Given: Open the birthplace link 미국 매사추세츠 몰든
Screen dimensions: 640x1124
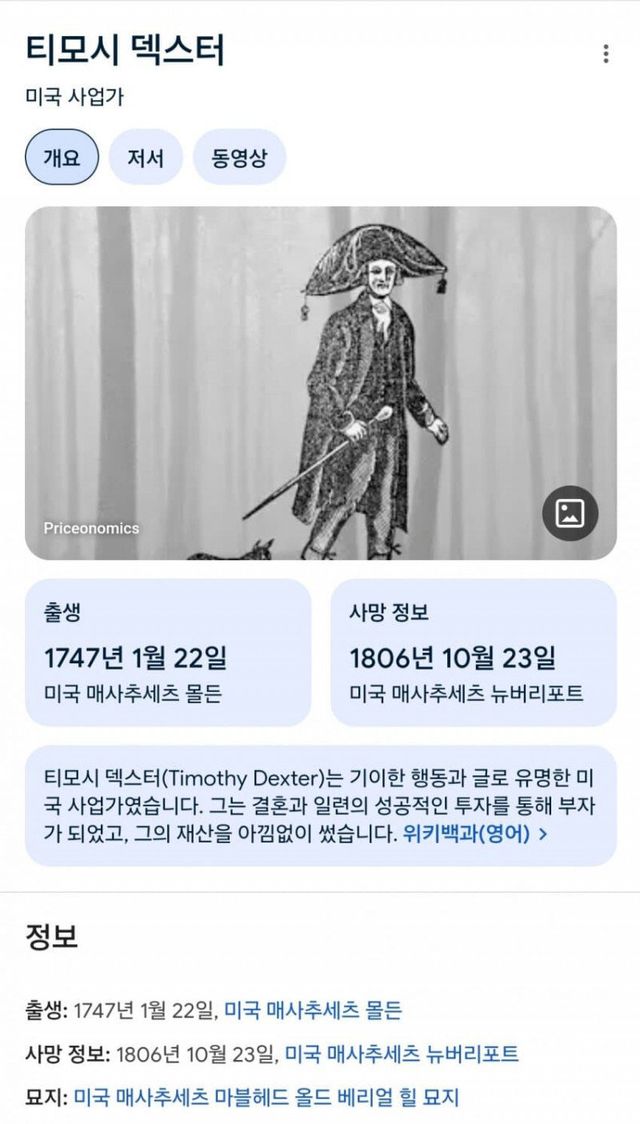Looking at the screenshot, I should 313,1011.
